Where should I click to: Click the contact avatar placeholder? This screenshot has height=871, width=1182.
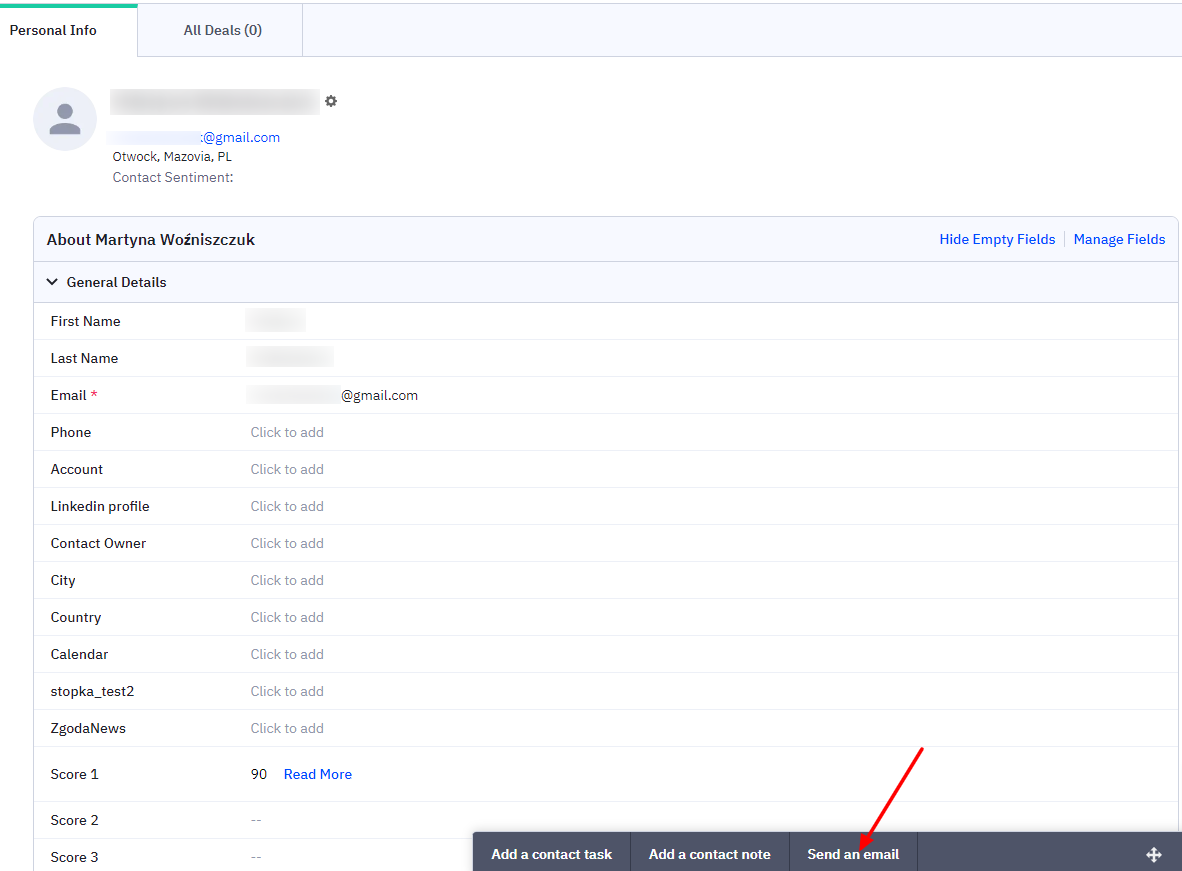click(x=65, y=119)
